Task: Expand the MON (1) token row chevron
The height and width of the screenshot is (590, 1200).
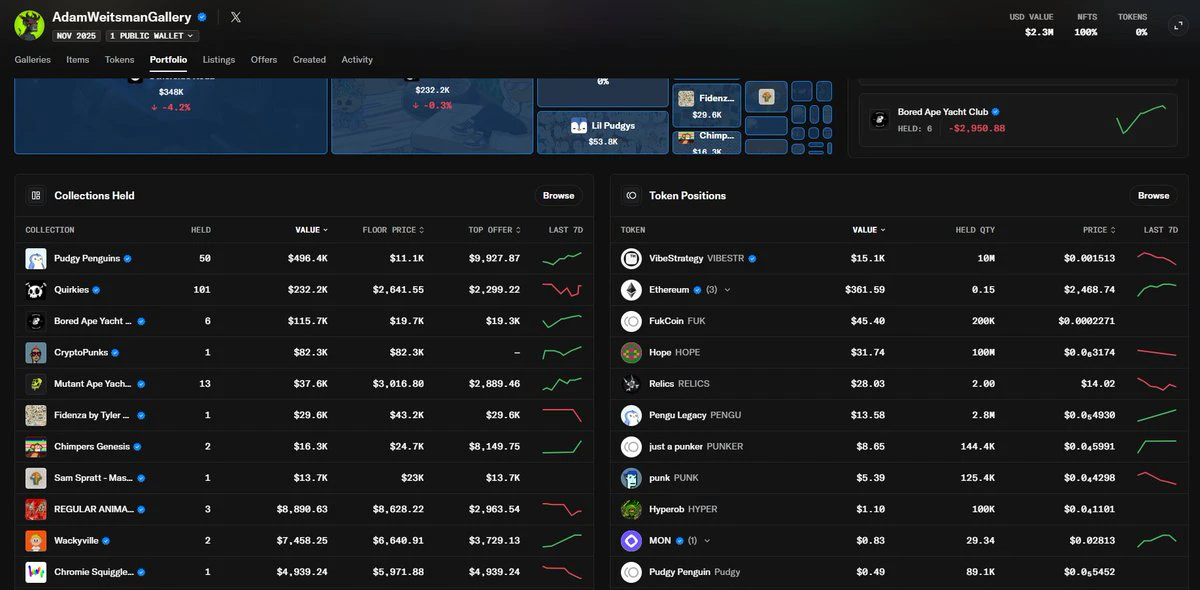Action: click(x=707, y=541)
